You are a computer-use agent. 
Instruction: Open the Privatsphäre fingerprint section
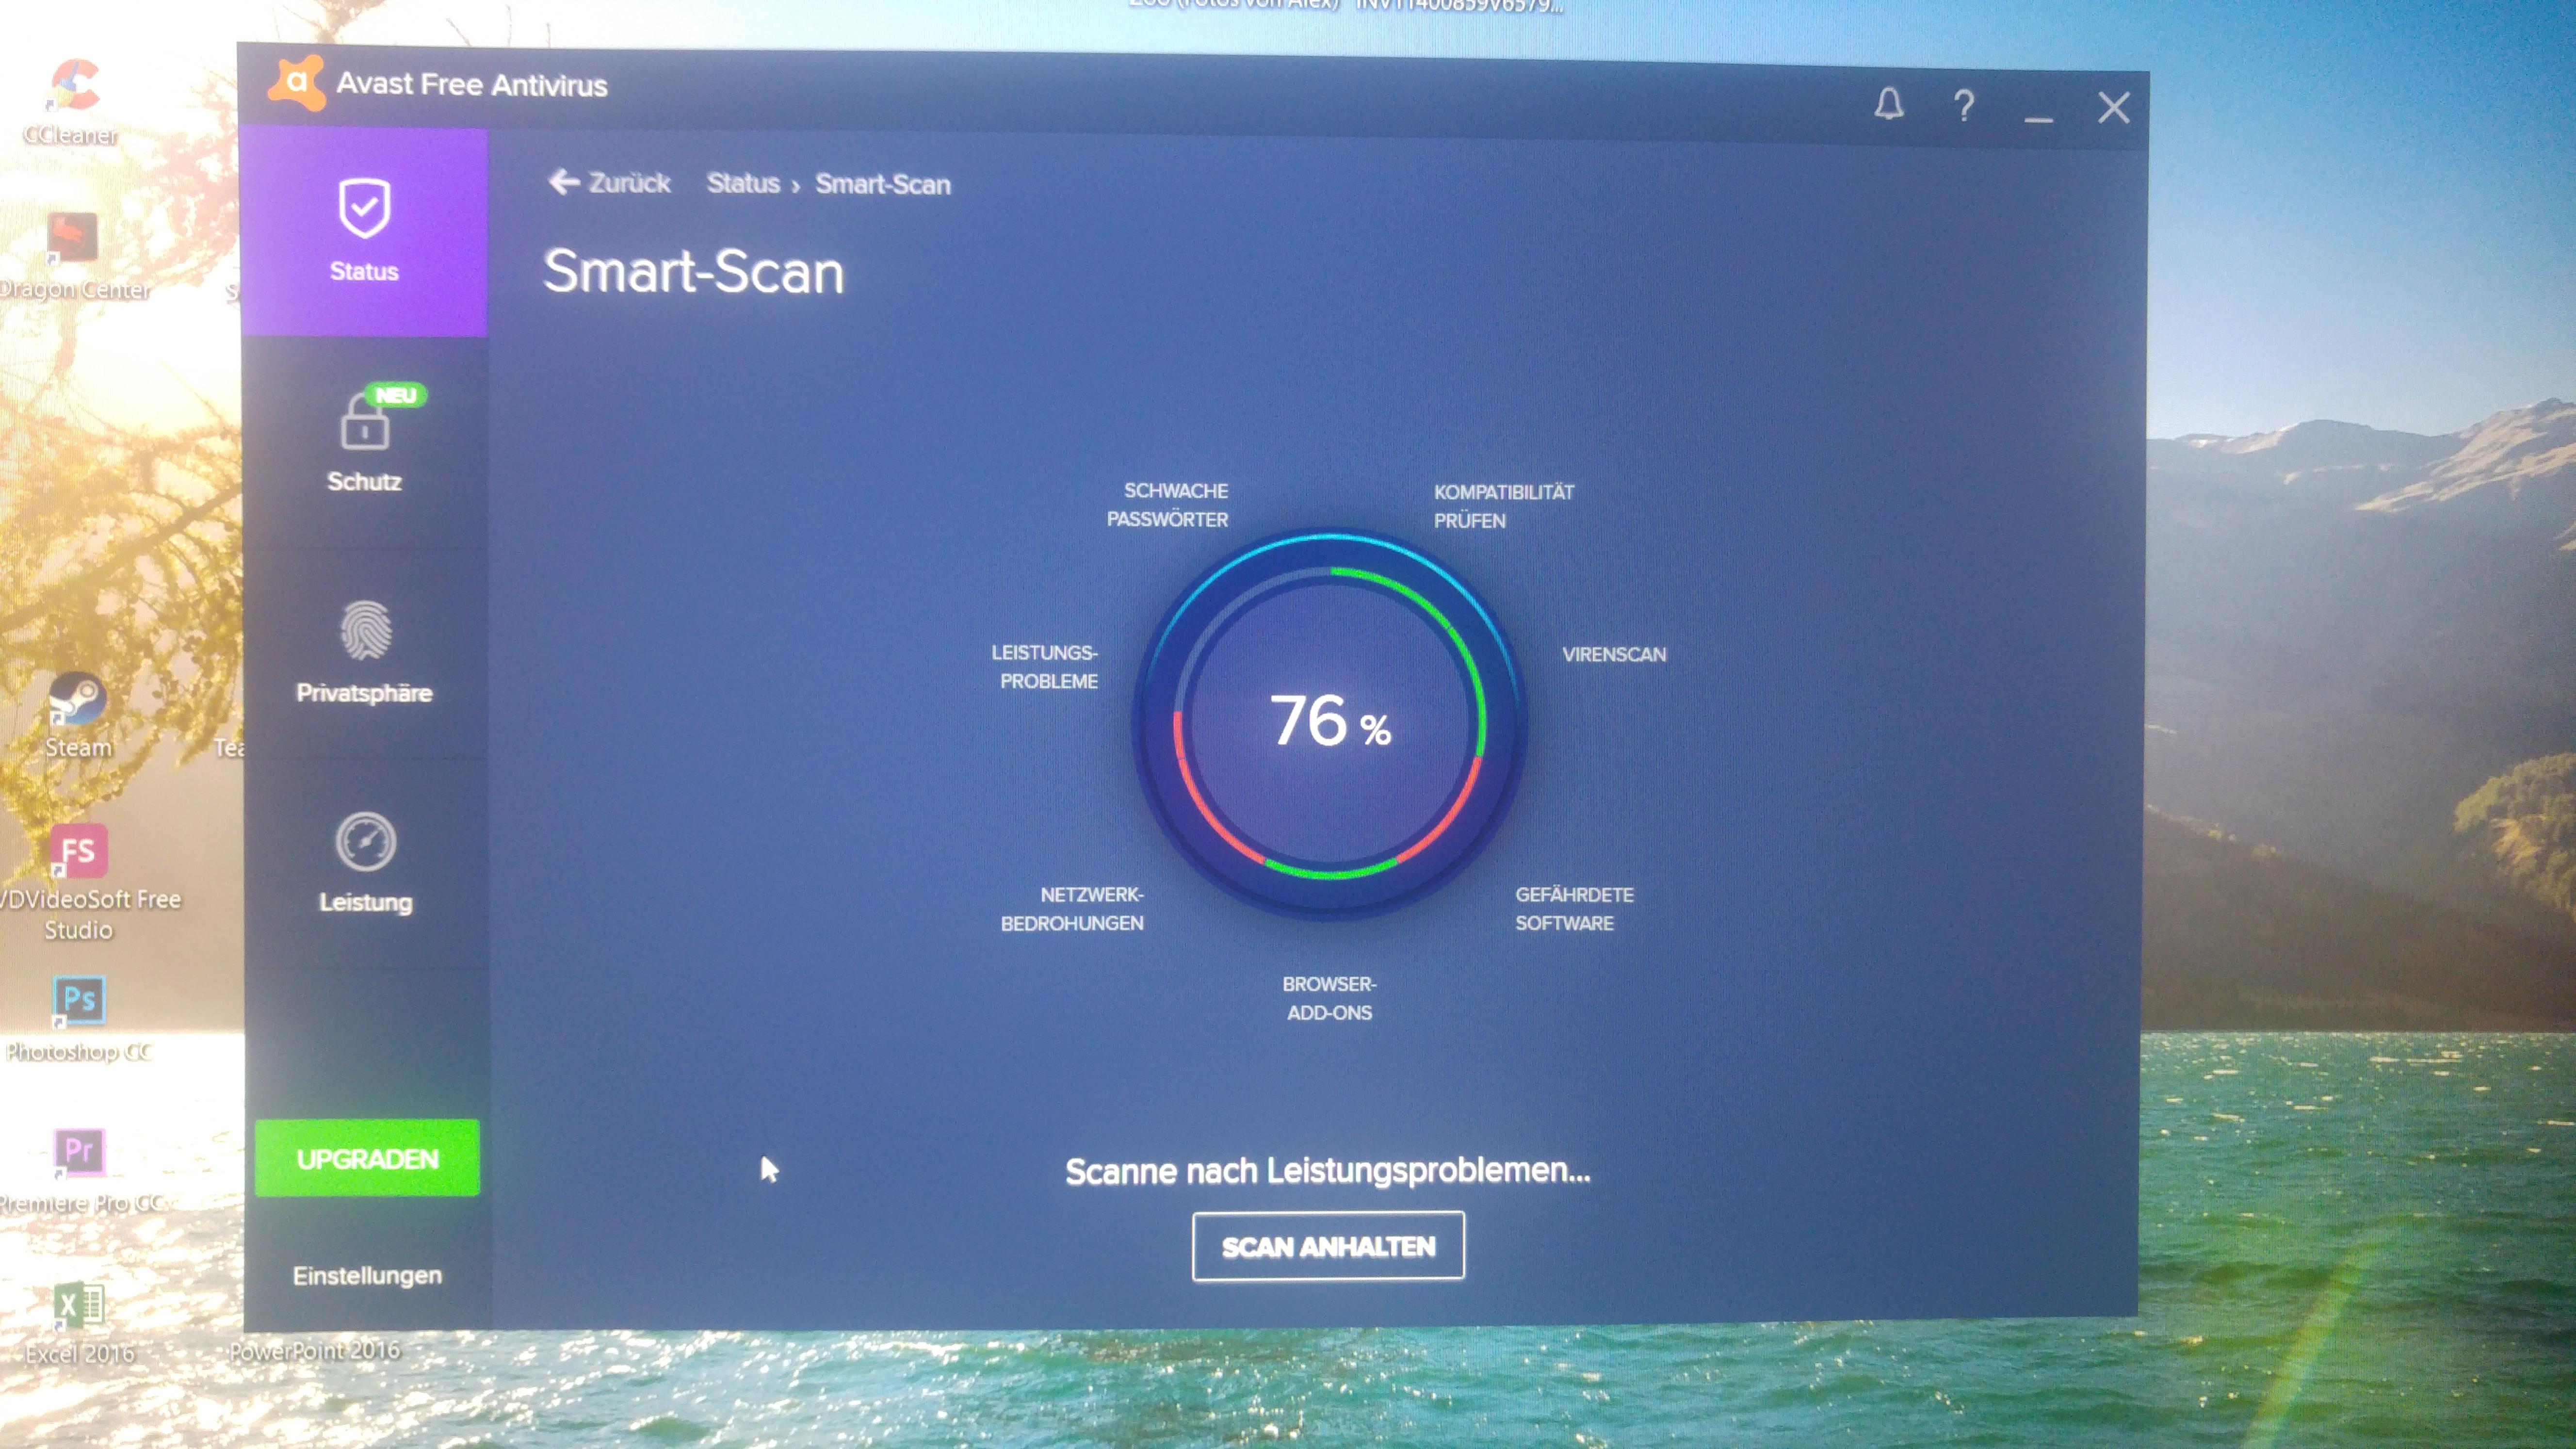click(x=364, y=651)
